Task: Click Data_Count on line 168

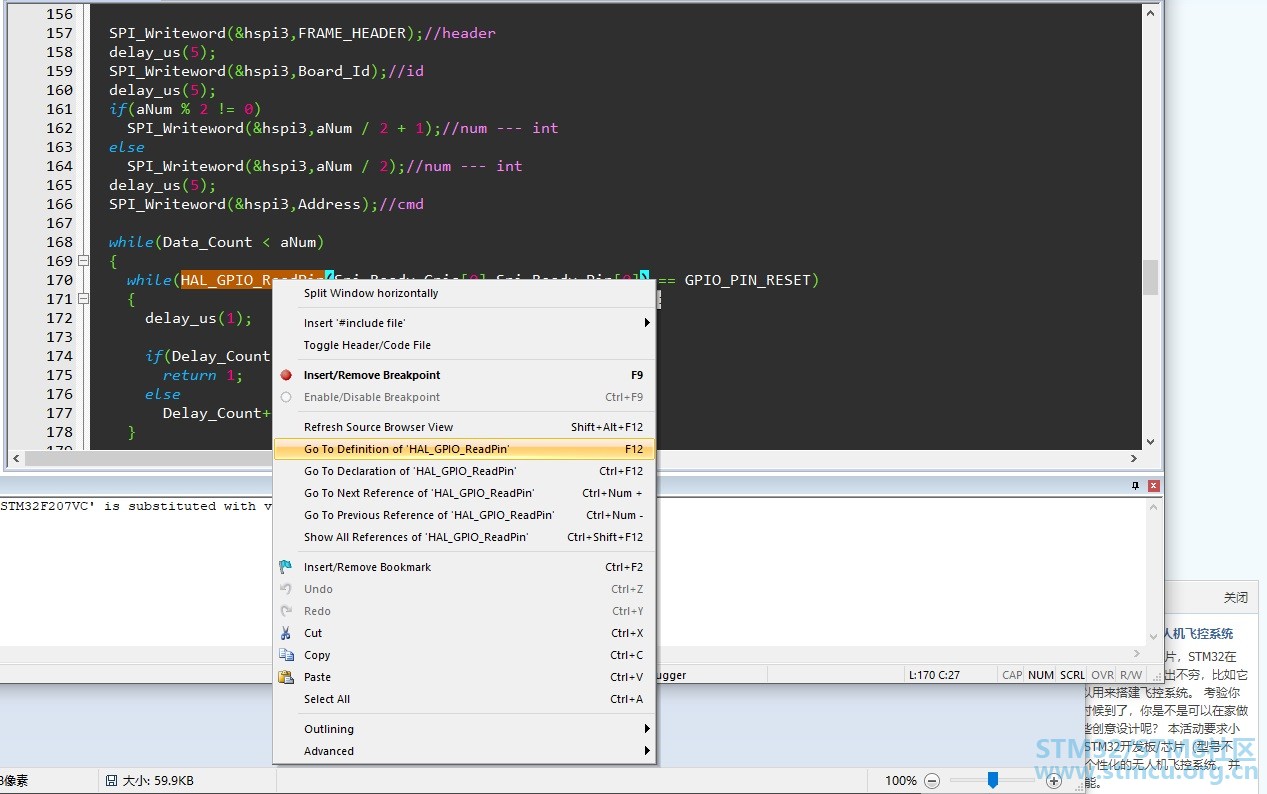Action: point(208,242)
